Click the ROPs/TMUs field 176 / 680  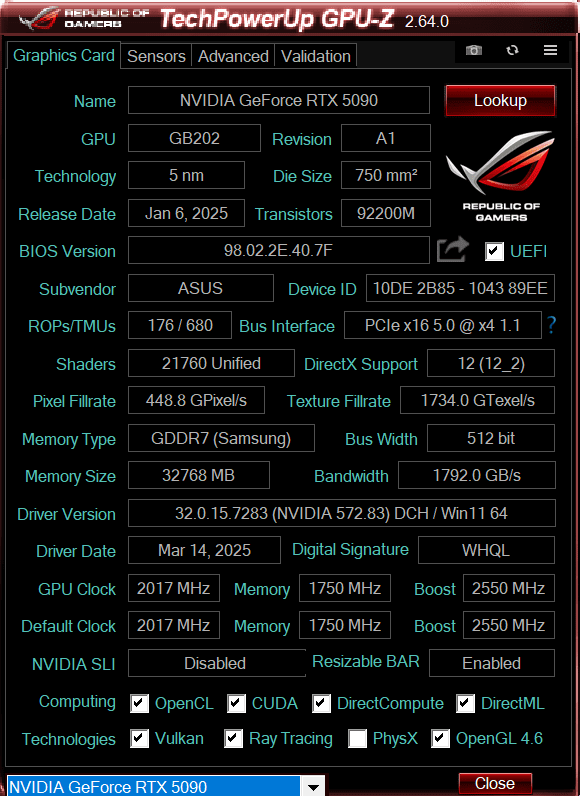[180, 325]
